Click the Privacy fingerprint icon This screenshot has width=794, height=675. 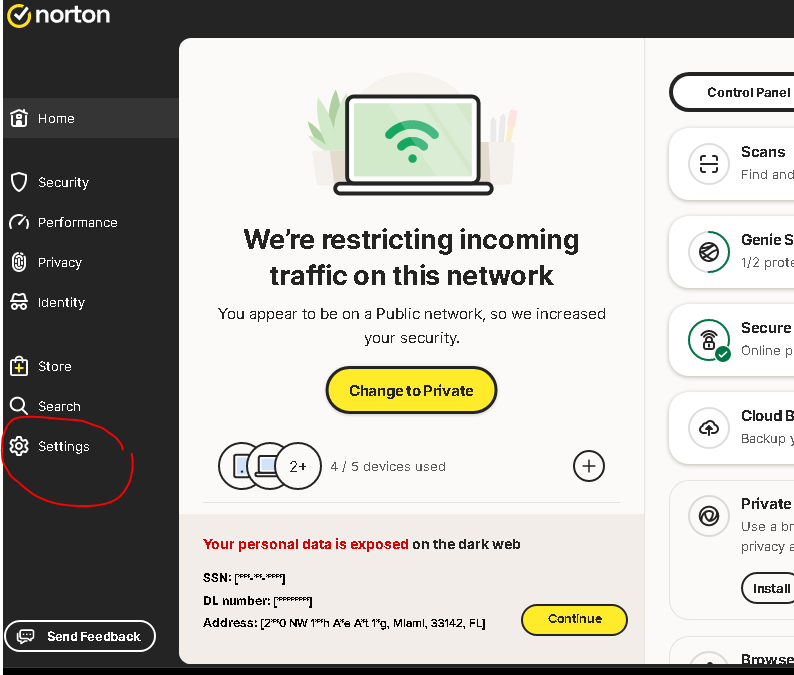point(19,262)
